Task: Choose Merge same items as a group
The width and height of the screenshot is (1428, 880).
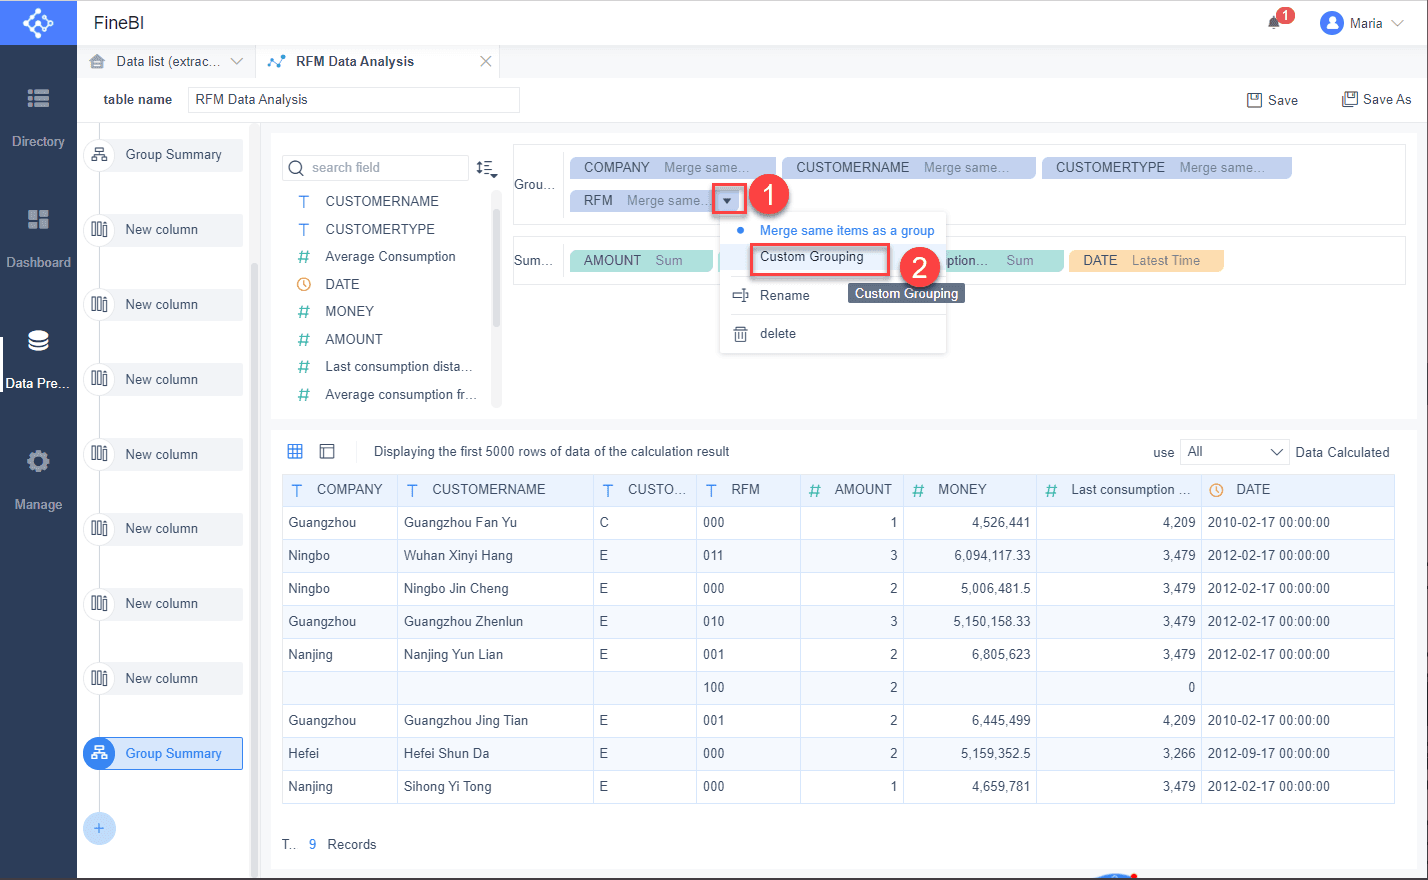Action: 833,230
